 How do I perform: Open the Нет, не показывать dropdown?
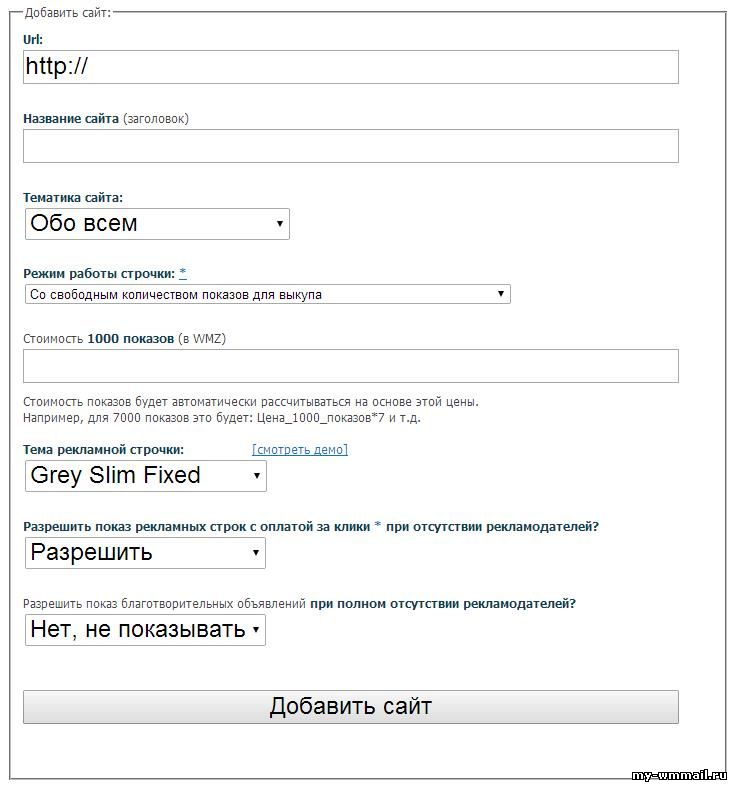point(145,630)
